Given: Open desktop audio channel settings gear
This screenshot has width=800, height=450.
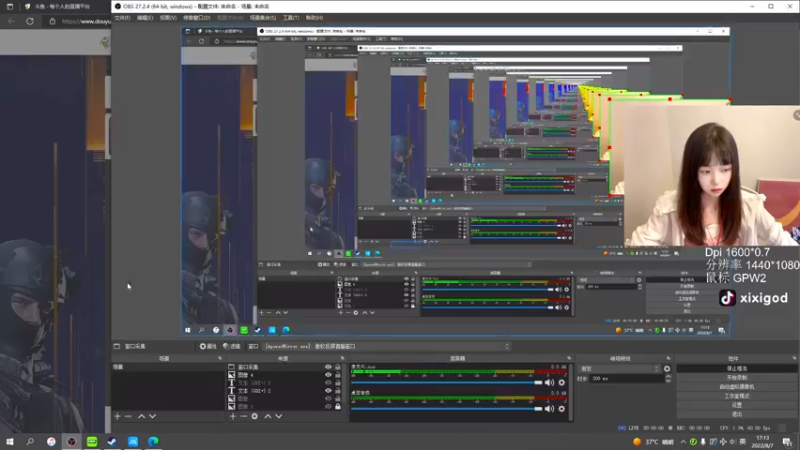Looking at the screenshot, I should click(x=562, y=409).
